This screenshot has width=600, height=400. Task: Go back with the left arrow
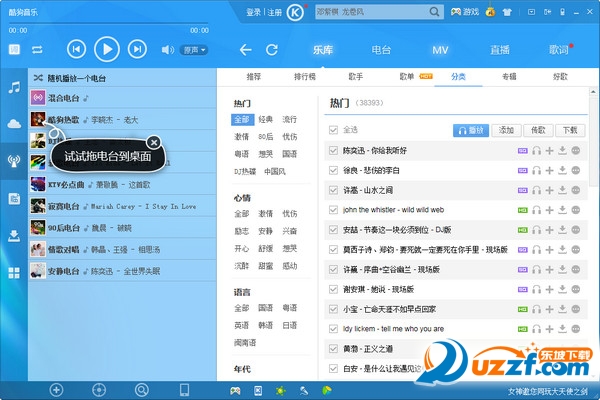point(245,50)
